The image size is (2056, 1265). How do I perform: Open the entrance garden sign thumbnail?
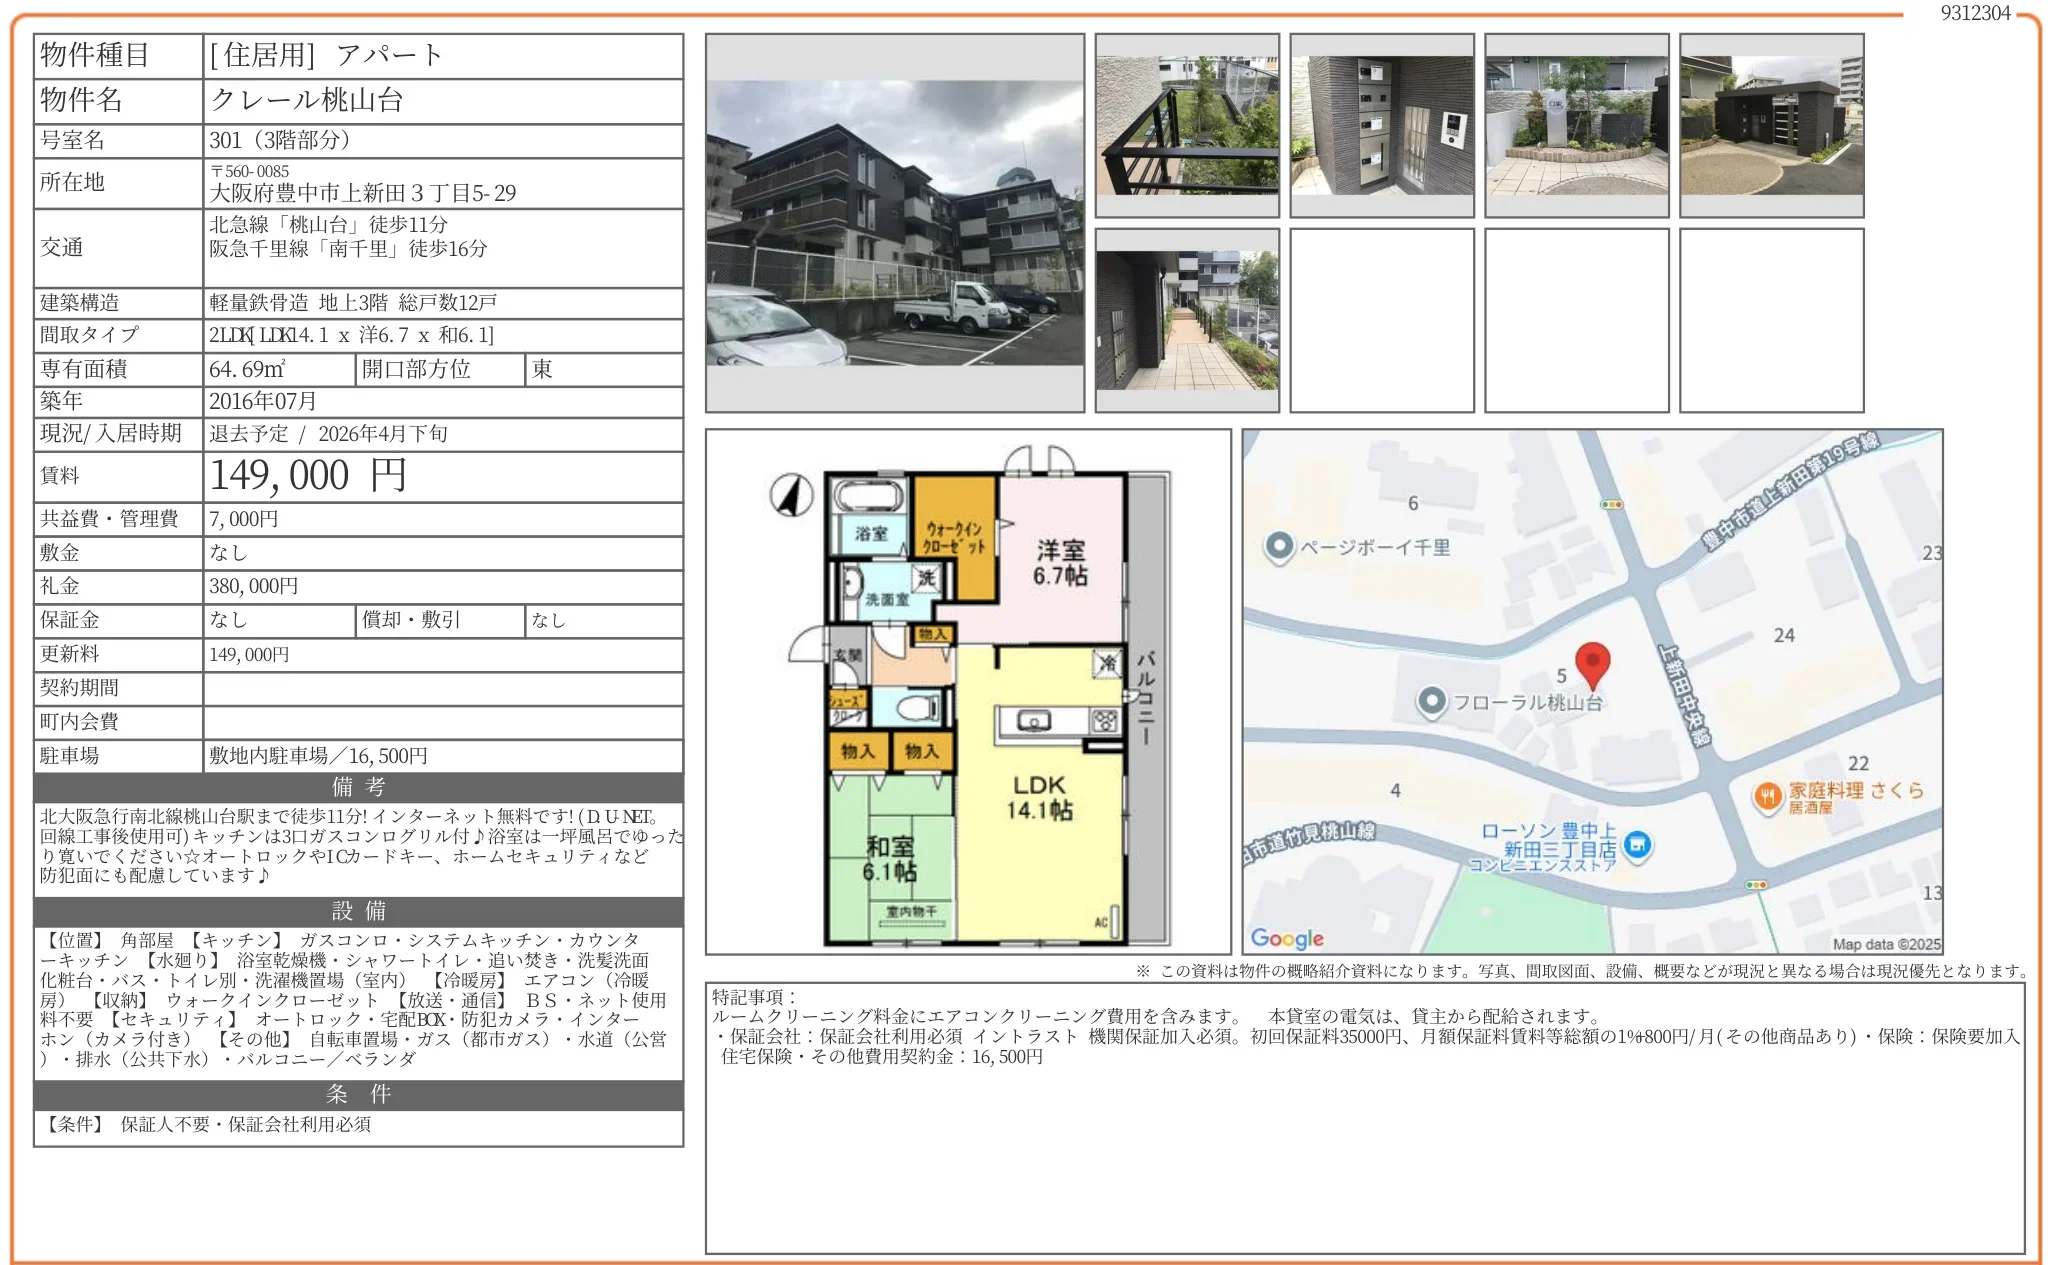[x=1576, y=125]
